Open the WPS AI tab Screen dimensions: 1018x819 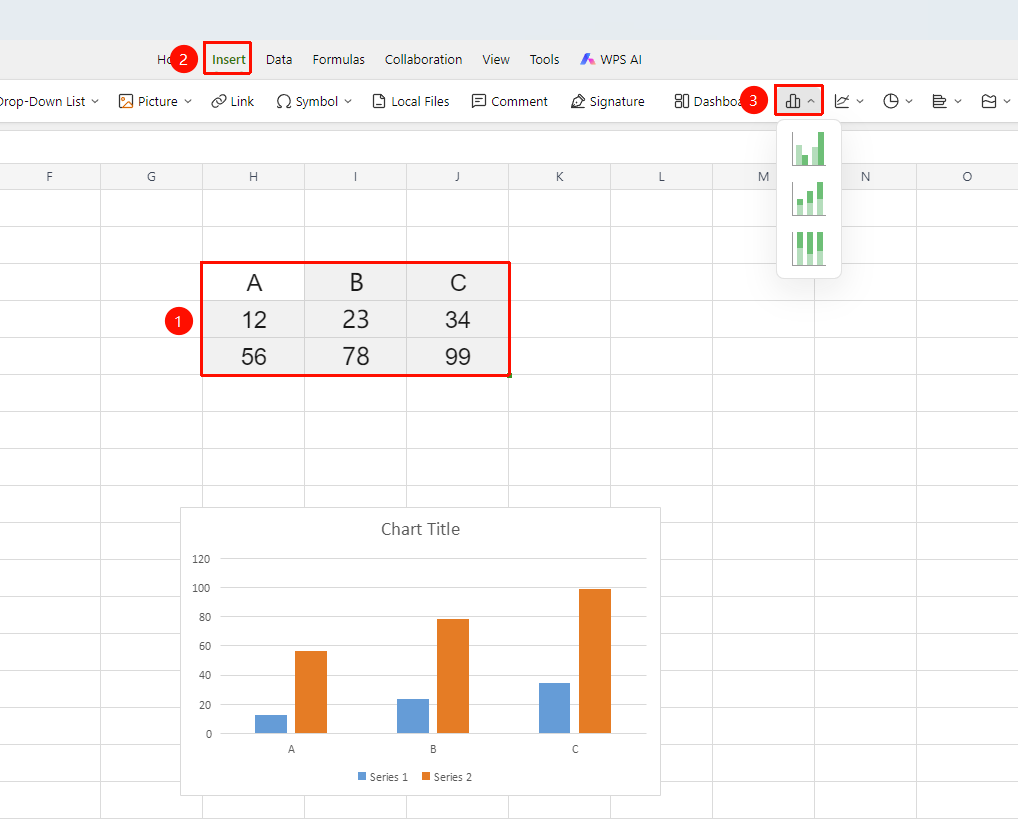click(611, 60)
